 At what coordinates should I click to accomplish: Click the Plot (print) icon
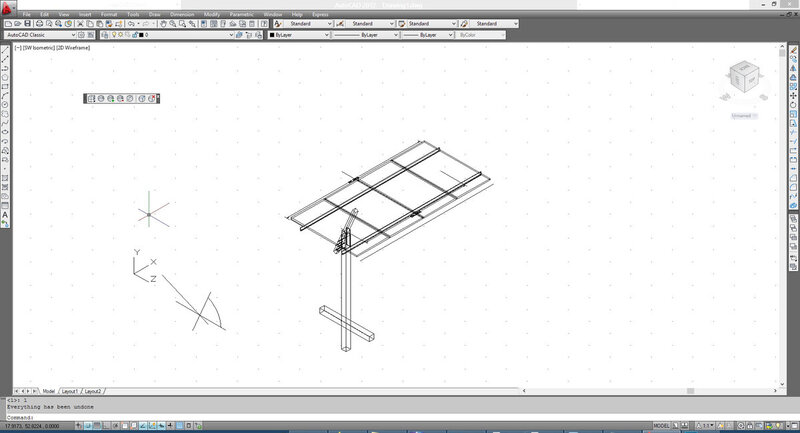click(x=39, y=24)
